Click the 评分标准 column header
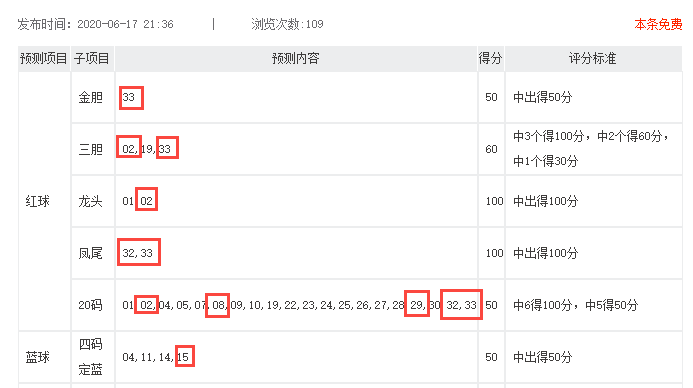The image size is (693, 388). (593, 58)
